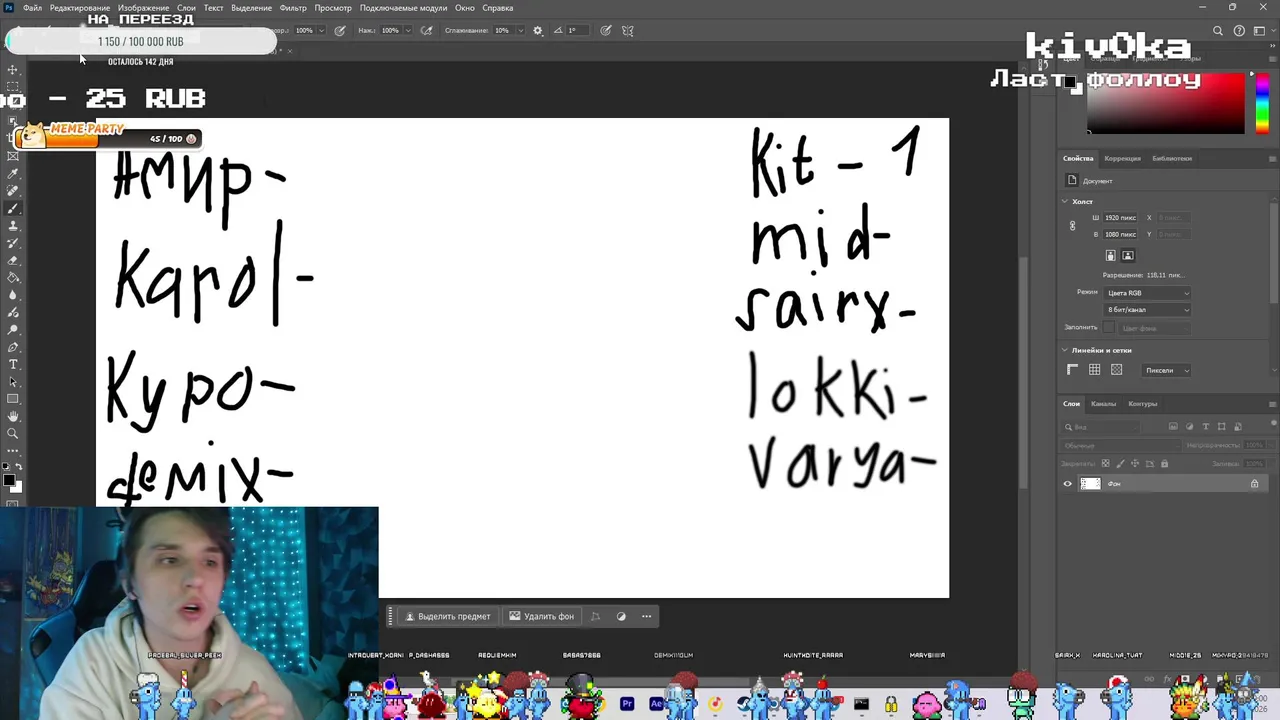Open the Режим Цвета RGB dropdown
The width and height of the screenshot is (1280, 720).
pos(1148,293)
